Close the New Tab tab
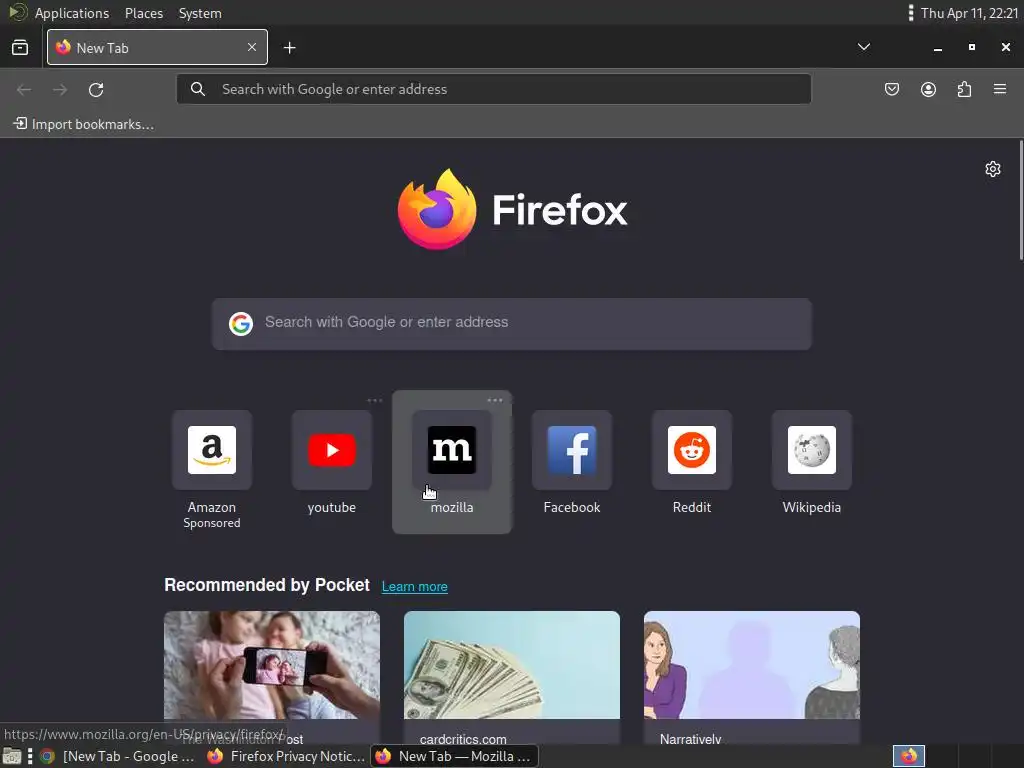 (x=252, y=47)
